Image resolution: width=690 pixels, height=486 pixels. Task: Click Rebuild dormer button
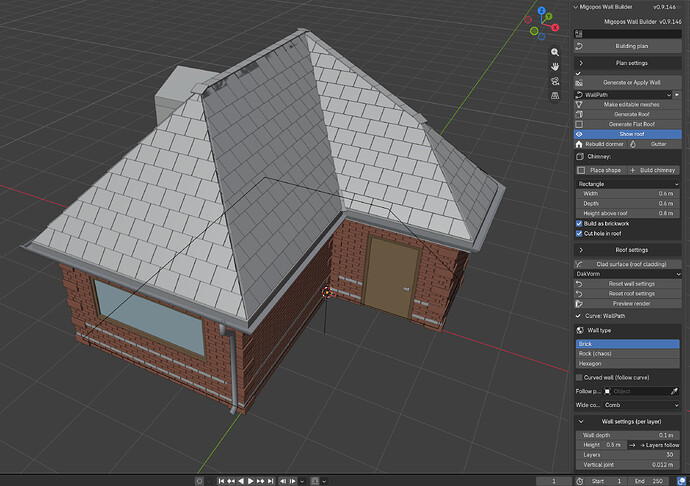tap(600, 144)
